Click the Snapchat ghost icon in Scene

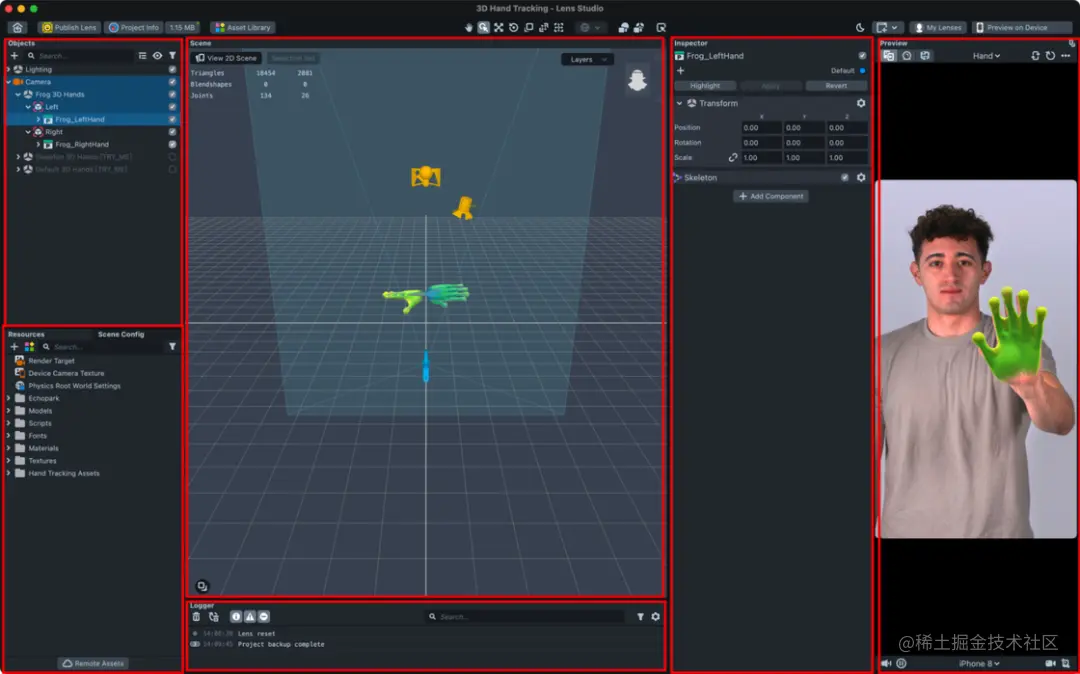[x=637, y=79]
